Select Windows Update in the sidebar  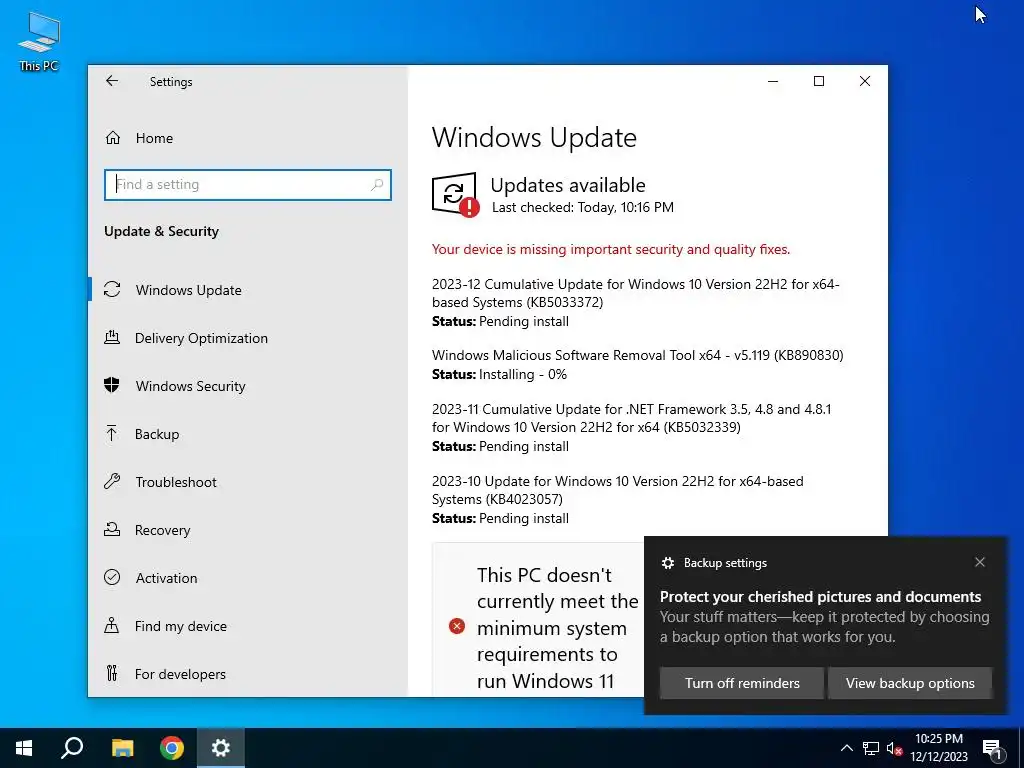189,290
